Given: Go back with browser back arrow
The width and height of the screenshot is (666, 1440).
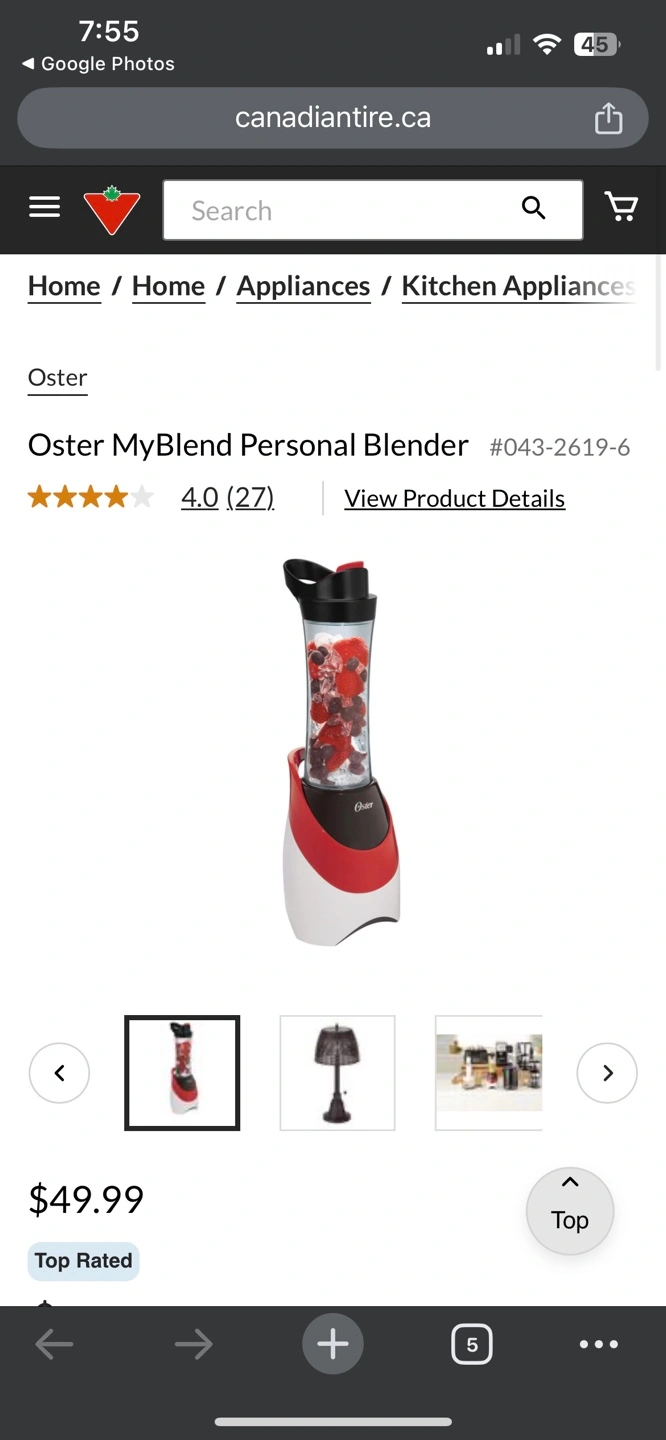Looking at the screenshot, I should click(x=54, y=1344).
